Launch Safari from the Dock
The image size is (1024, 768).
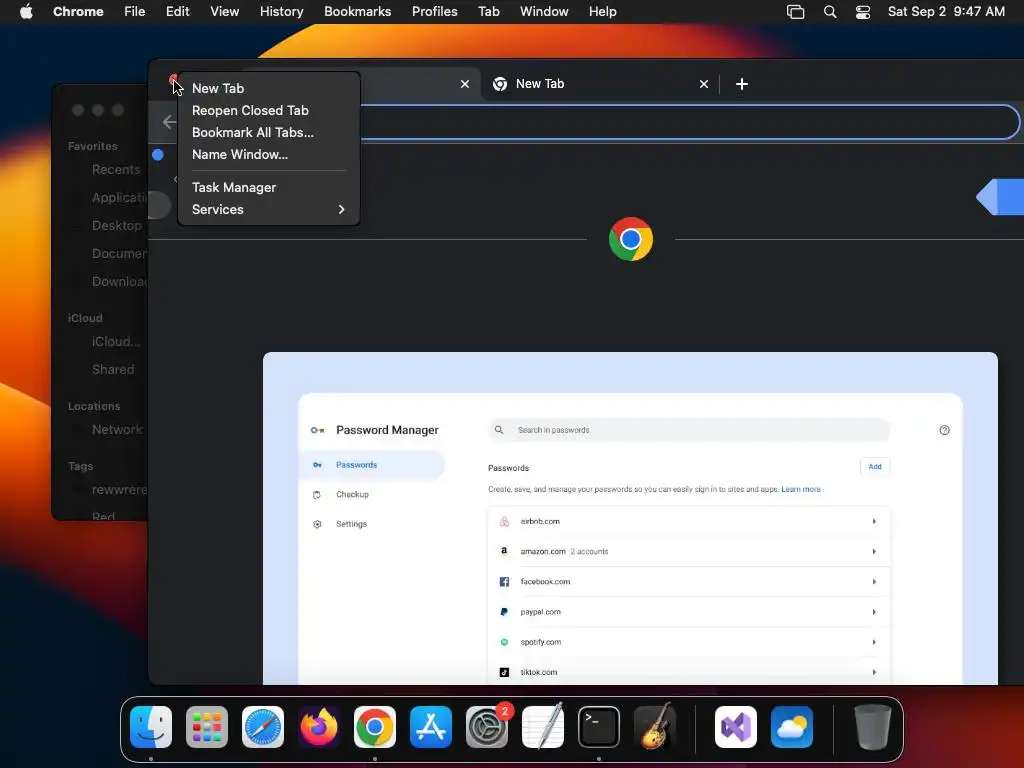pyautogui.click(x=263, y=727)
